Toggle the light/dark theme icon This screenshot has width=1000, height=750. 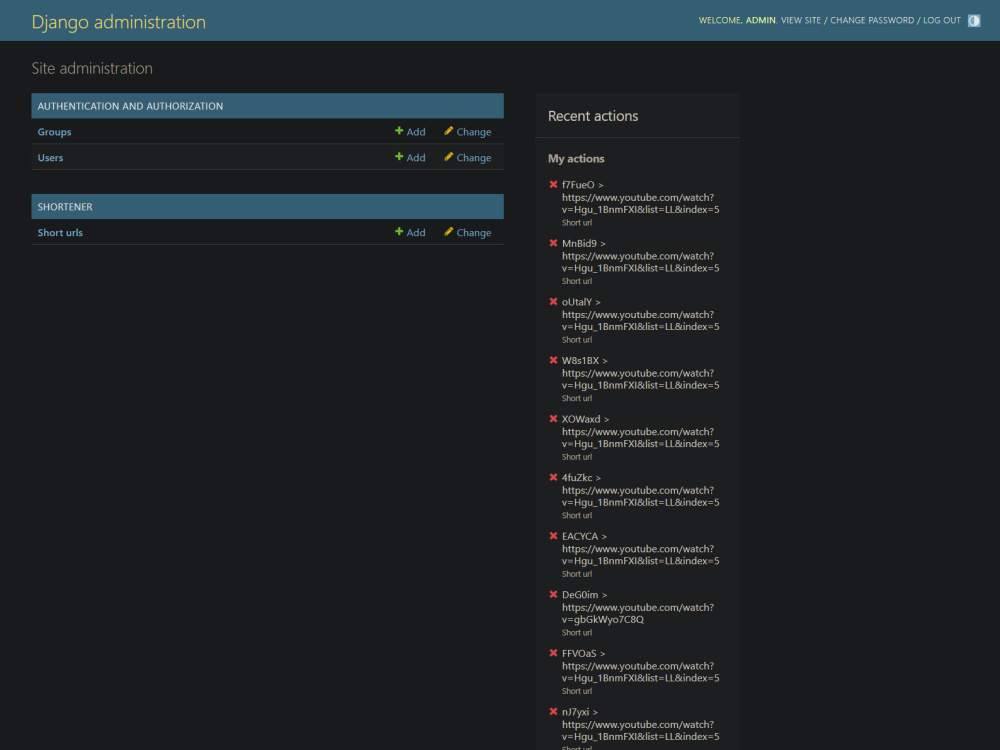point(973,20)
